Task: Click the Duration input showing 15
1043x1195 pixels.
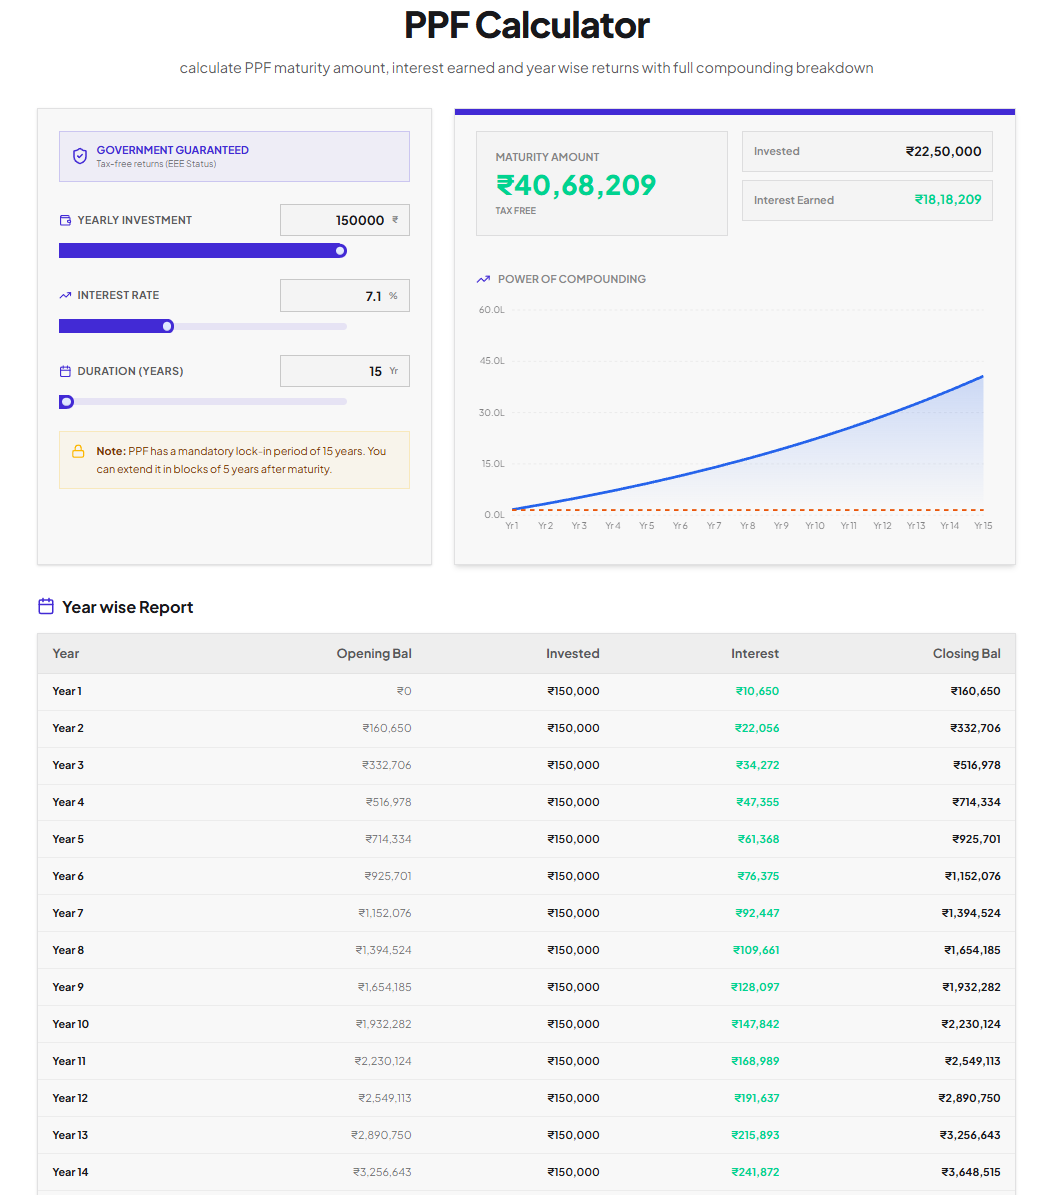Action: click(344, 371)
